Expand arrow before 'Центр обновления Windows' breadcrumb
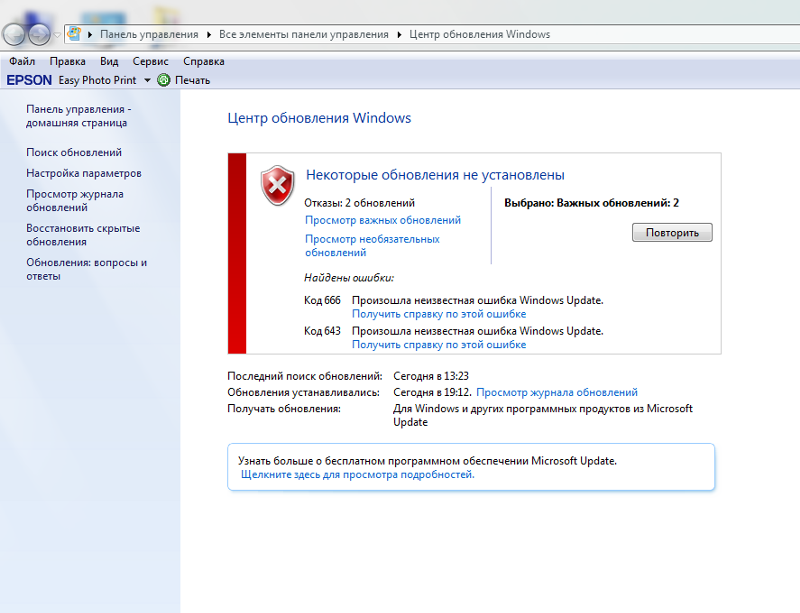This screenshot has height=613, width=800. point(399,34)
